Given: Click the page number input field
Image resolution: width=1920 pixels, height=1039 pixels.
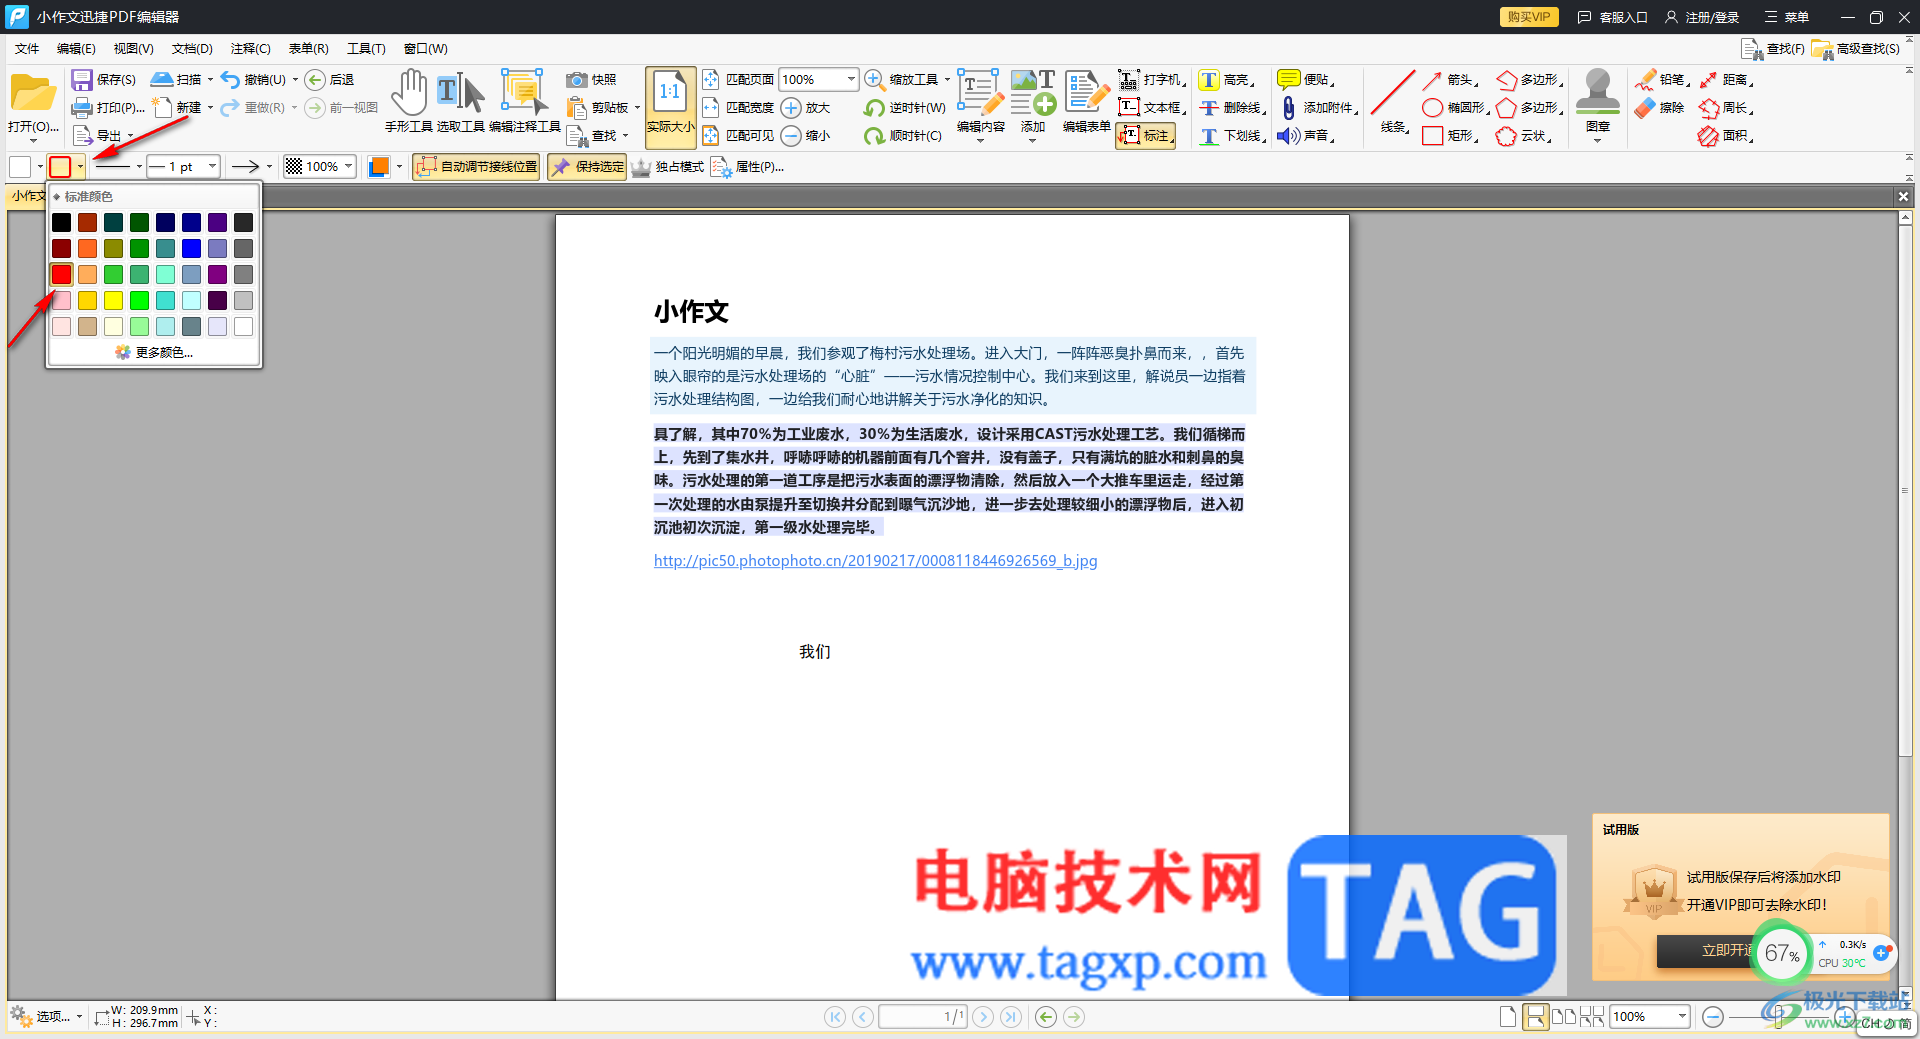Looking at the screenshot, I should pyautogui.click(x=923, y=1017).
